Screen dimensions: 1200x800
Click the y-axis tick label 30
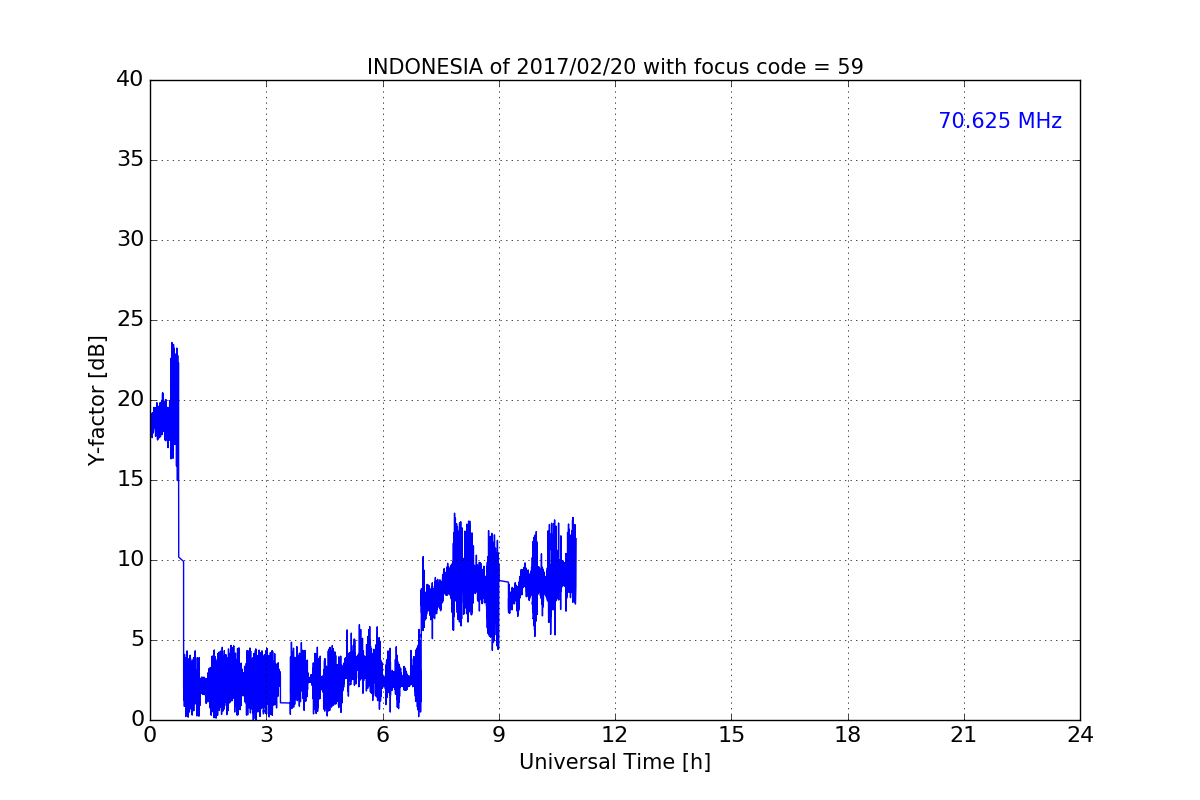tap(130, 240)
